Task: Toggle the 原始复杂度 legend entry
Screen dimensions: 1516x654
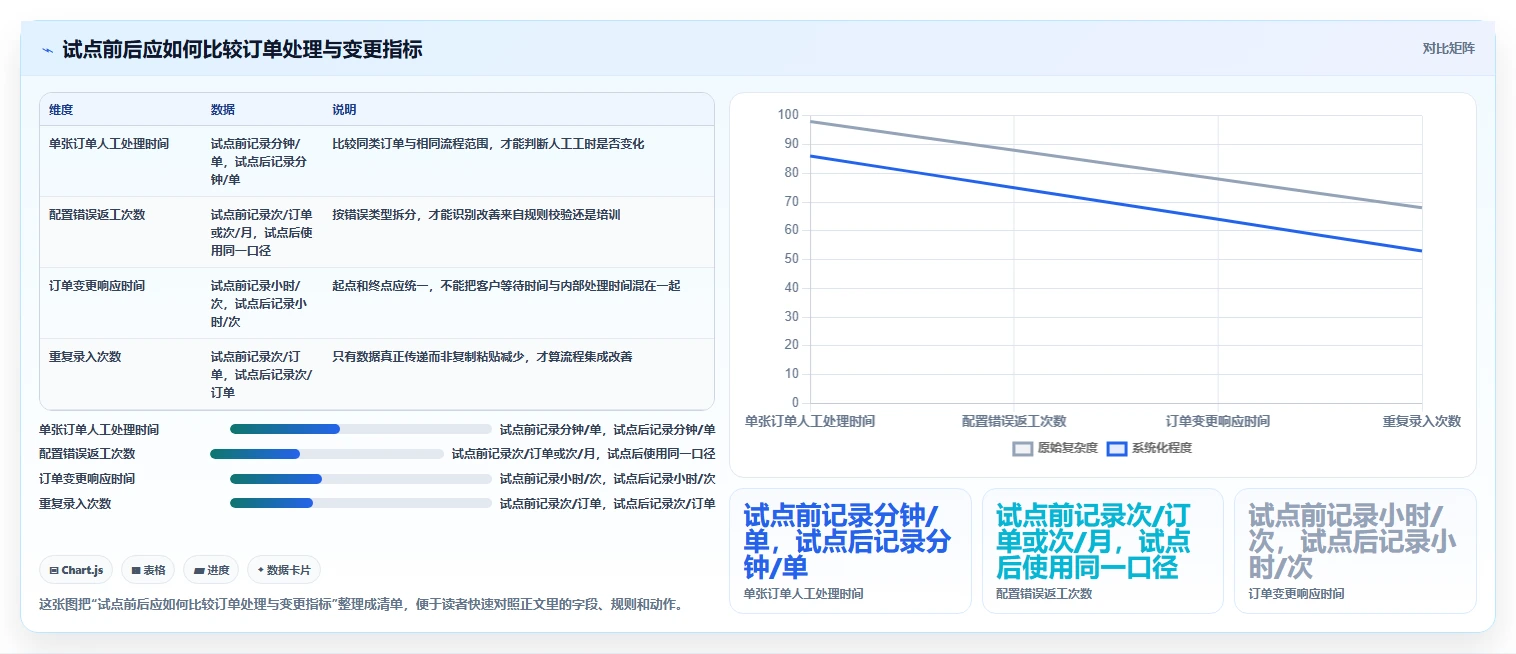Action: [x=1055, y=448]
